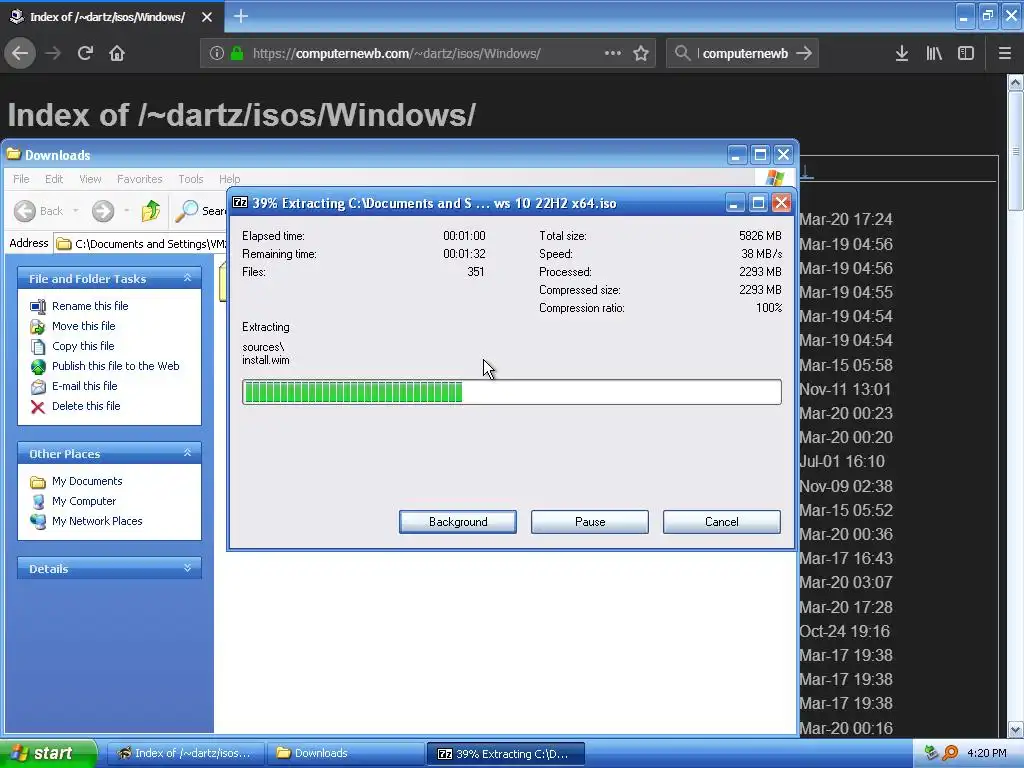Open the Firefox library
The width and height of the screenshot is (1024, 768).
934,53
